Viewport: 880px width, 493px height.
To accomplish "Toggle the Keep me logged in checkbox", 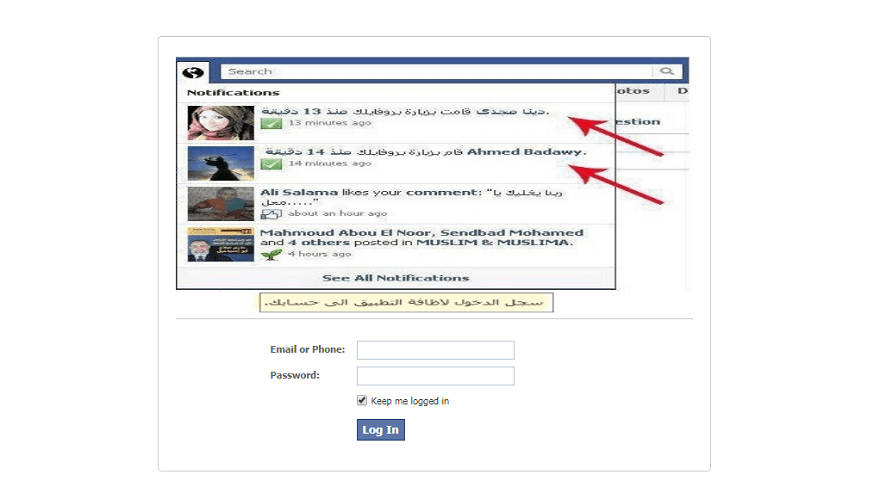I will (x=362, y=400).
